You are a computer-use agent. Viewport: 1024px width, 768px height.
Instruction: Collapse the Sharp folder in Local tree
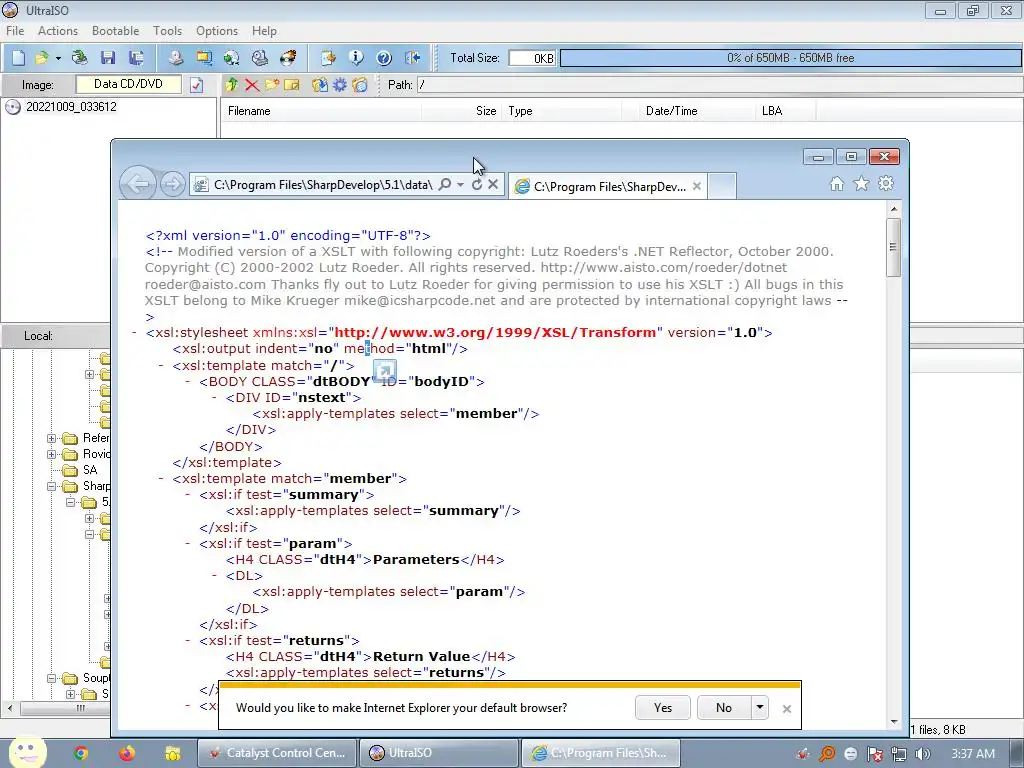(x=51, y=487)
